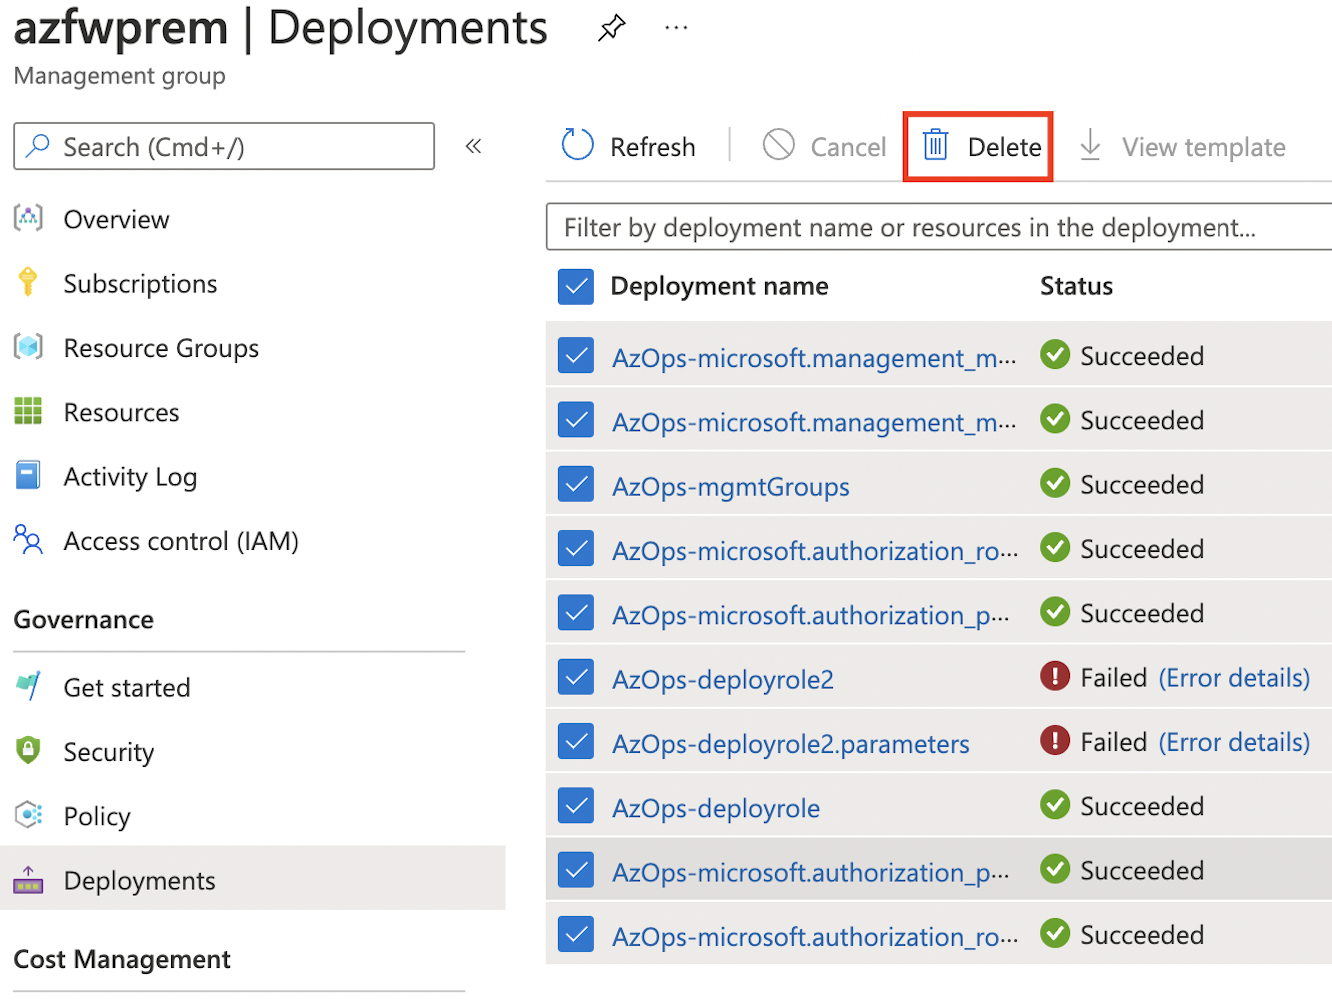
Task: Click the Delete button
Action: coord(978,146)
